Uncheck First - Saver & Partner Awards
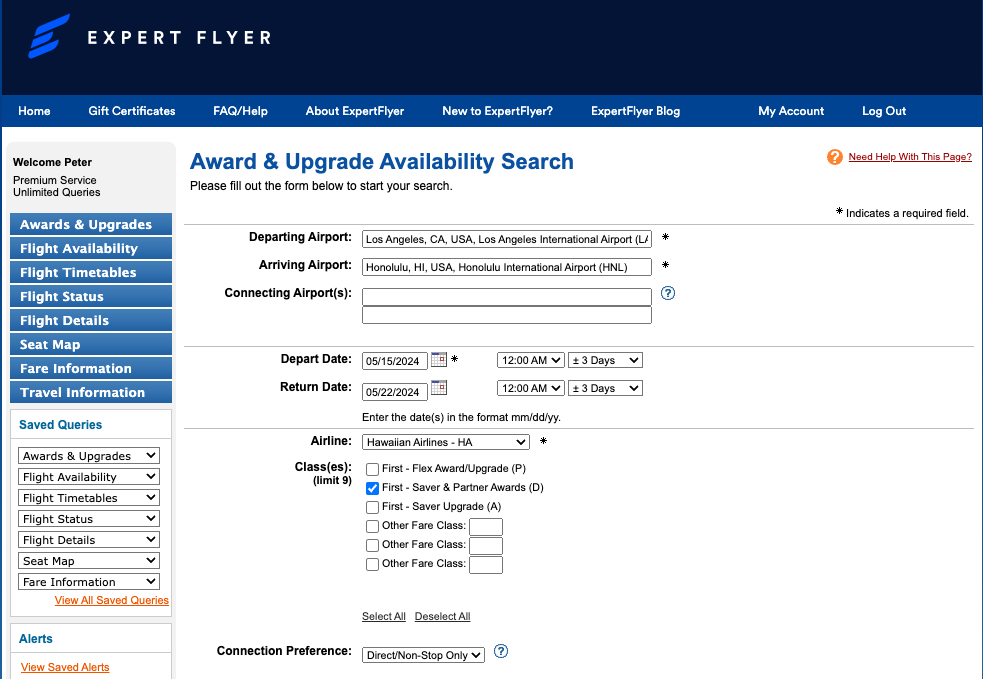The image size is (983, 679). tap(372, 488)
